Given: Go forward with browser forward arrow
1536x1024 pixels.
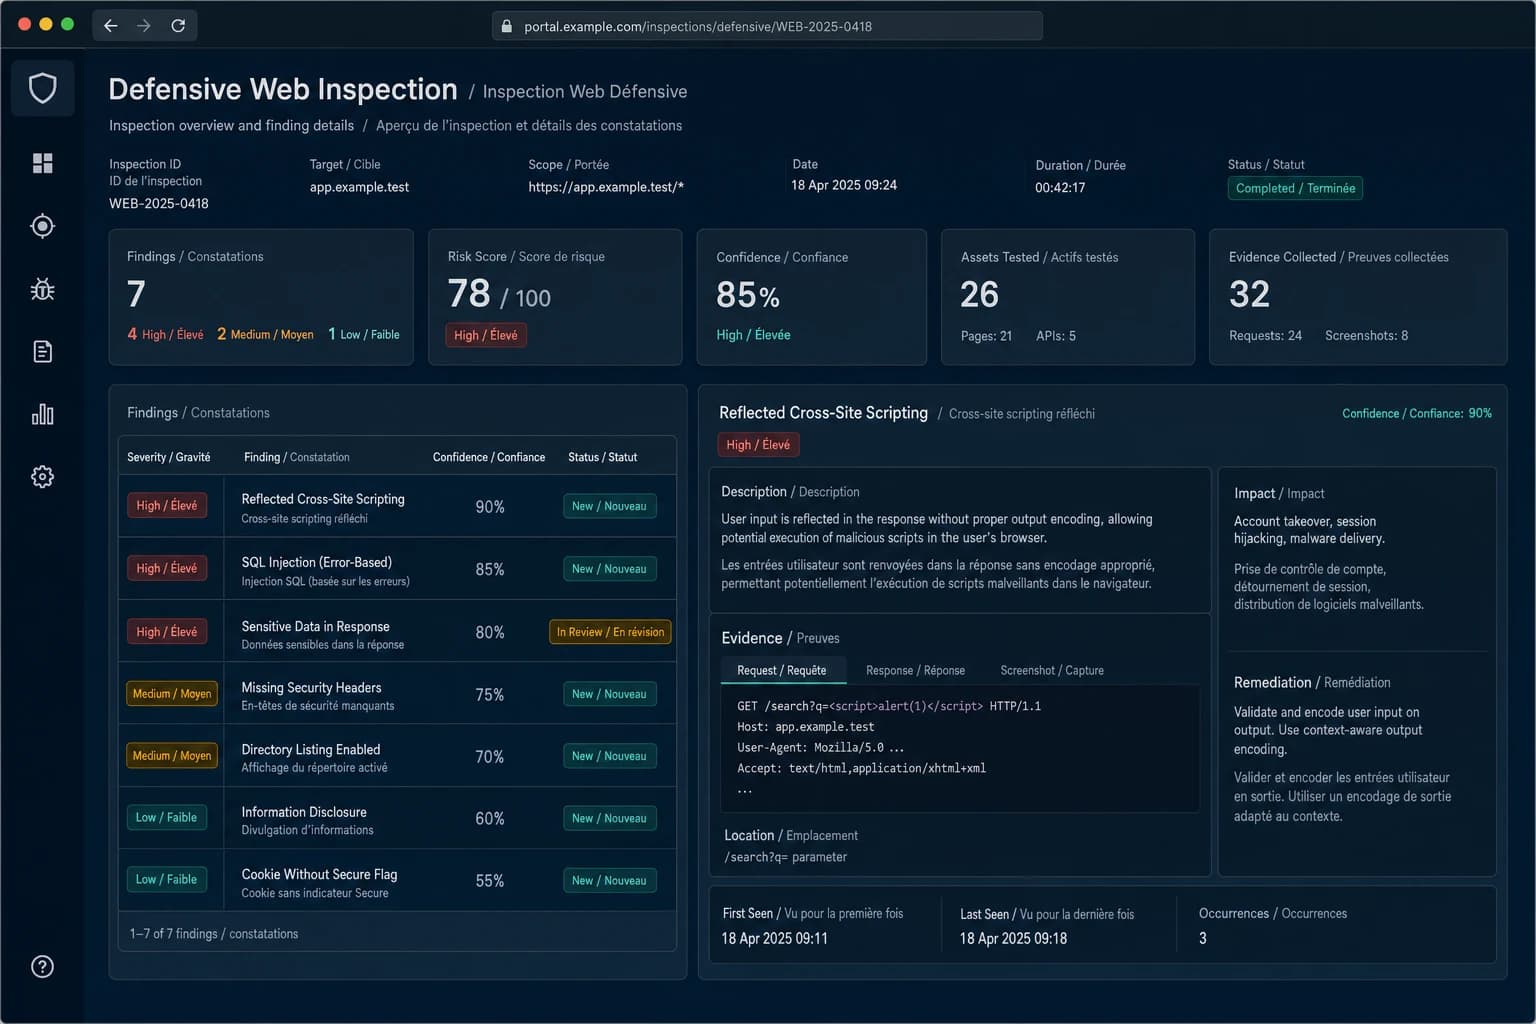Looking at the screenshot, I should [144, 26].
